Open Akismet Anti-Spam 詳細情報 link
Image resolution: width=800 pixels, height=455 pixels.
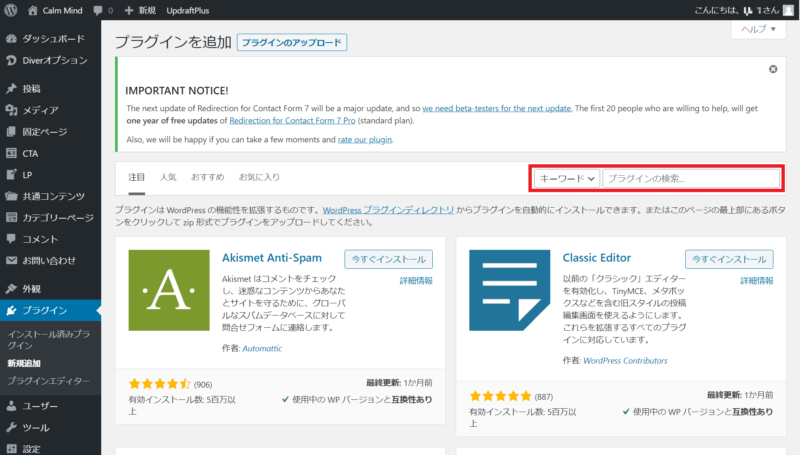click(416, 281)
